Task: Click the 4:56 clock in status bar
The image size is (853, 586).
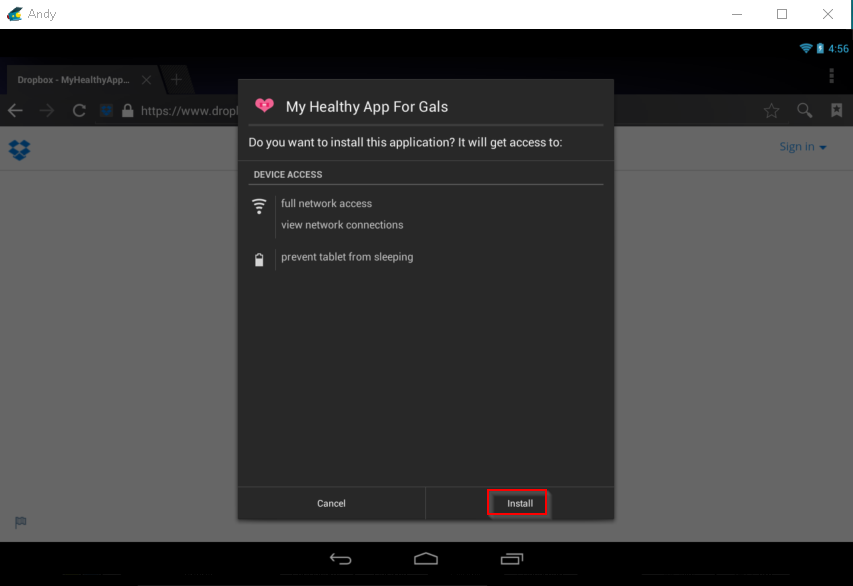Action: coord(838,49)
